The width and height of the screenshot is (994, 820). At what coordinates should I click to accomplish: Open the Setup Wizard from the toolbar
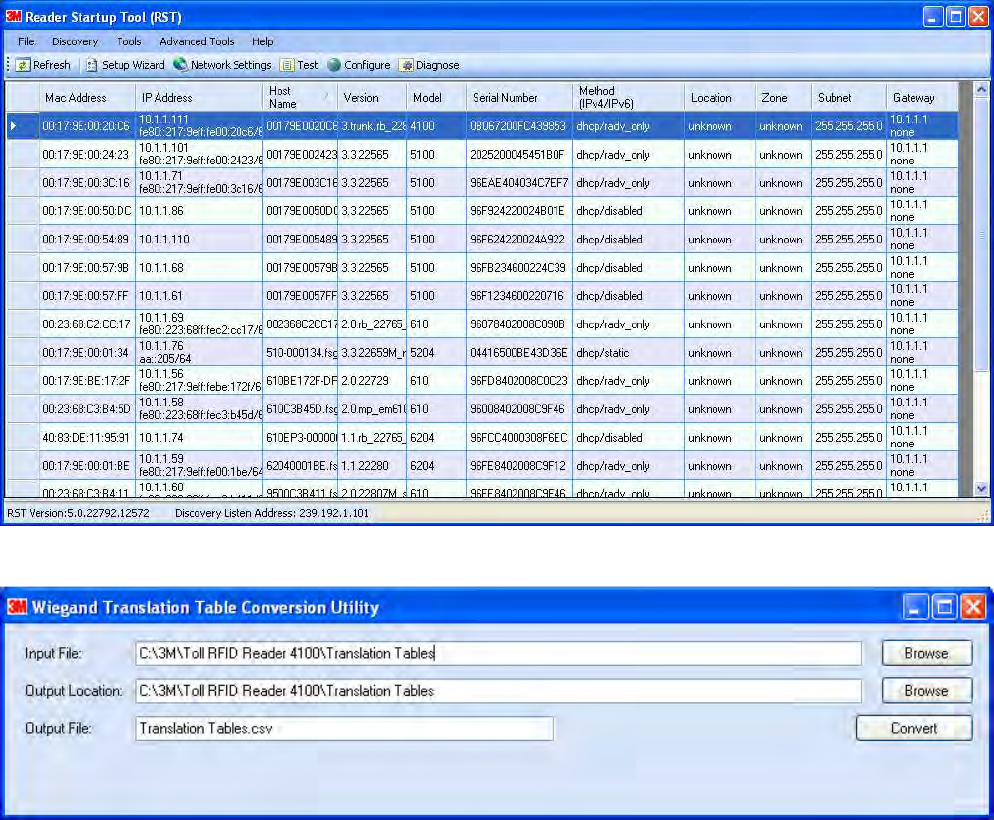(x=125, y=65)
